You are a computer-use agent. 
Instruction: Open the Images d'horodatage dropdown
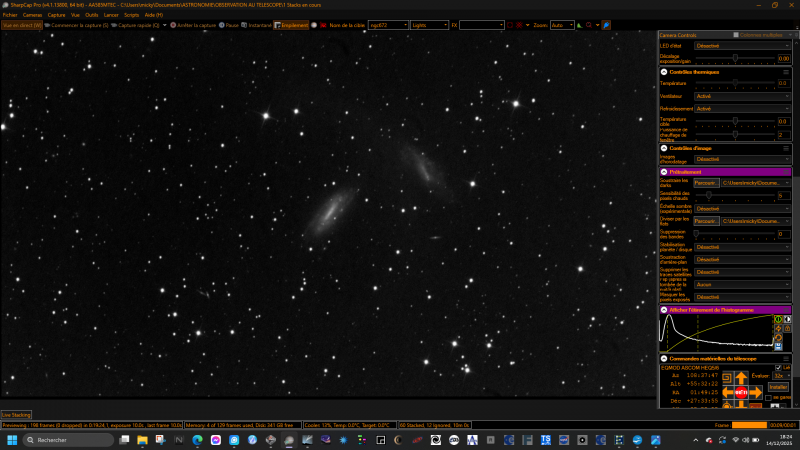pos(742,159)
